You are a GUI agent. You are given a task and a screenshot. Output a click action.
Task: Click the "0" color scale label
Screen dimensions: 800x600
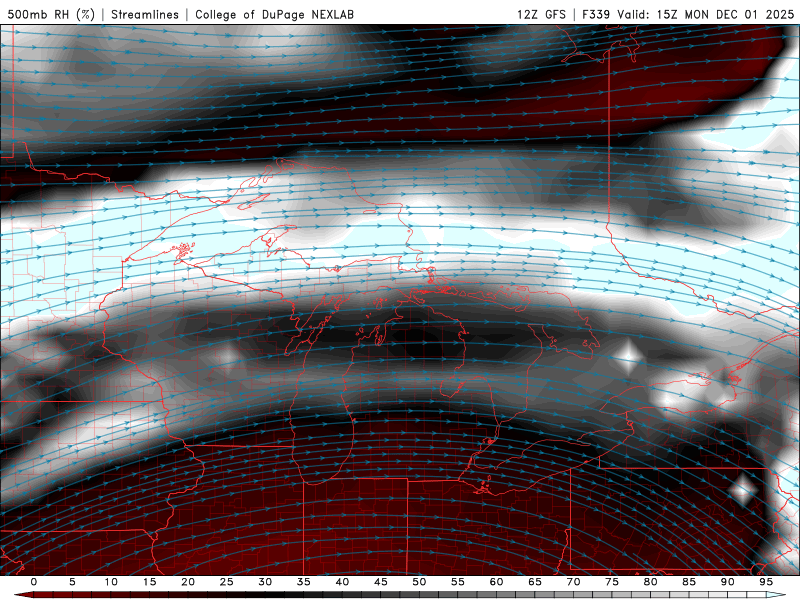[x=34, y=582]
